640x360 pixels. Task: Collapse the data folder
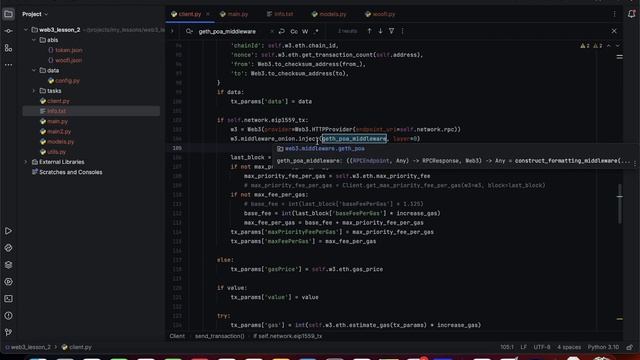[x=34, y=71]
